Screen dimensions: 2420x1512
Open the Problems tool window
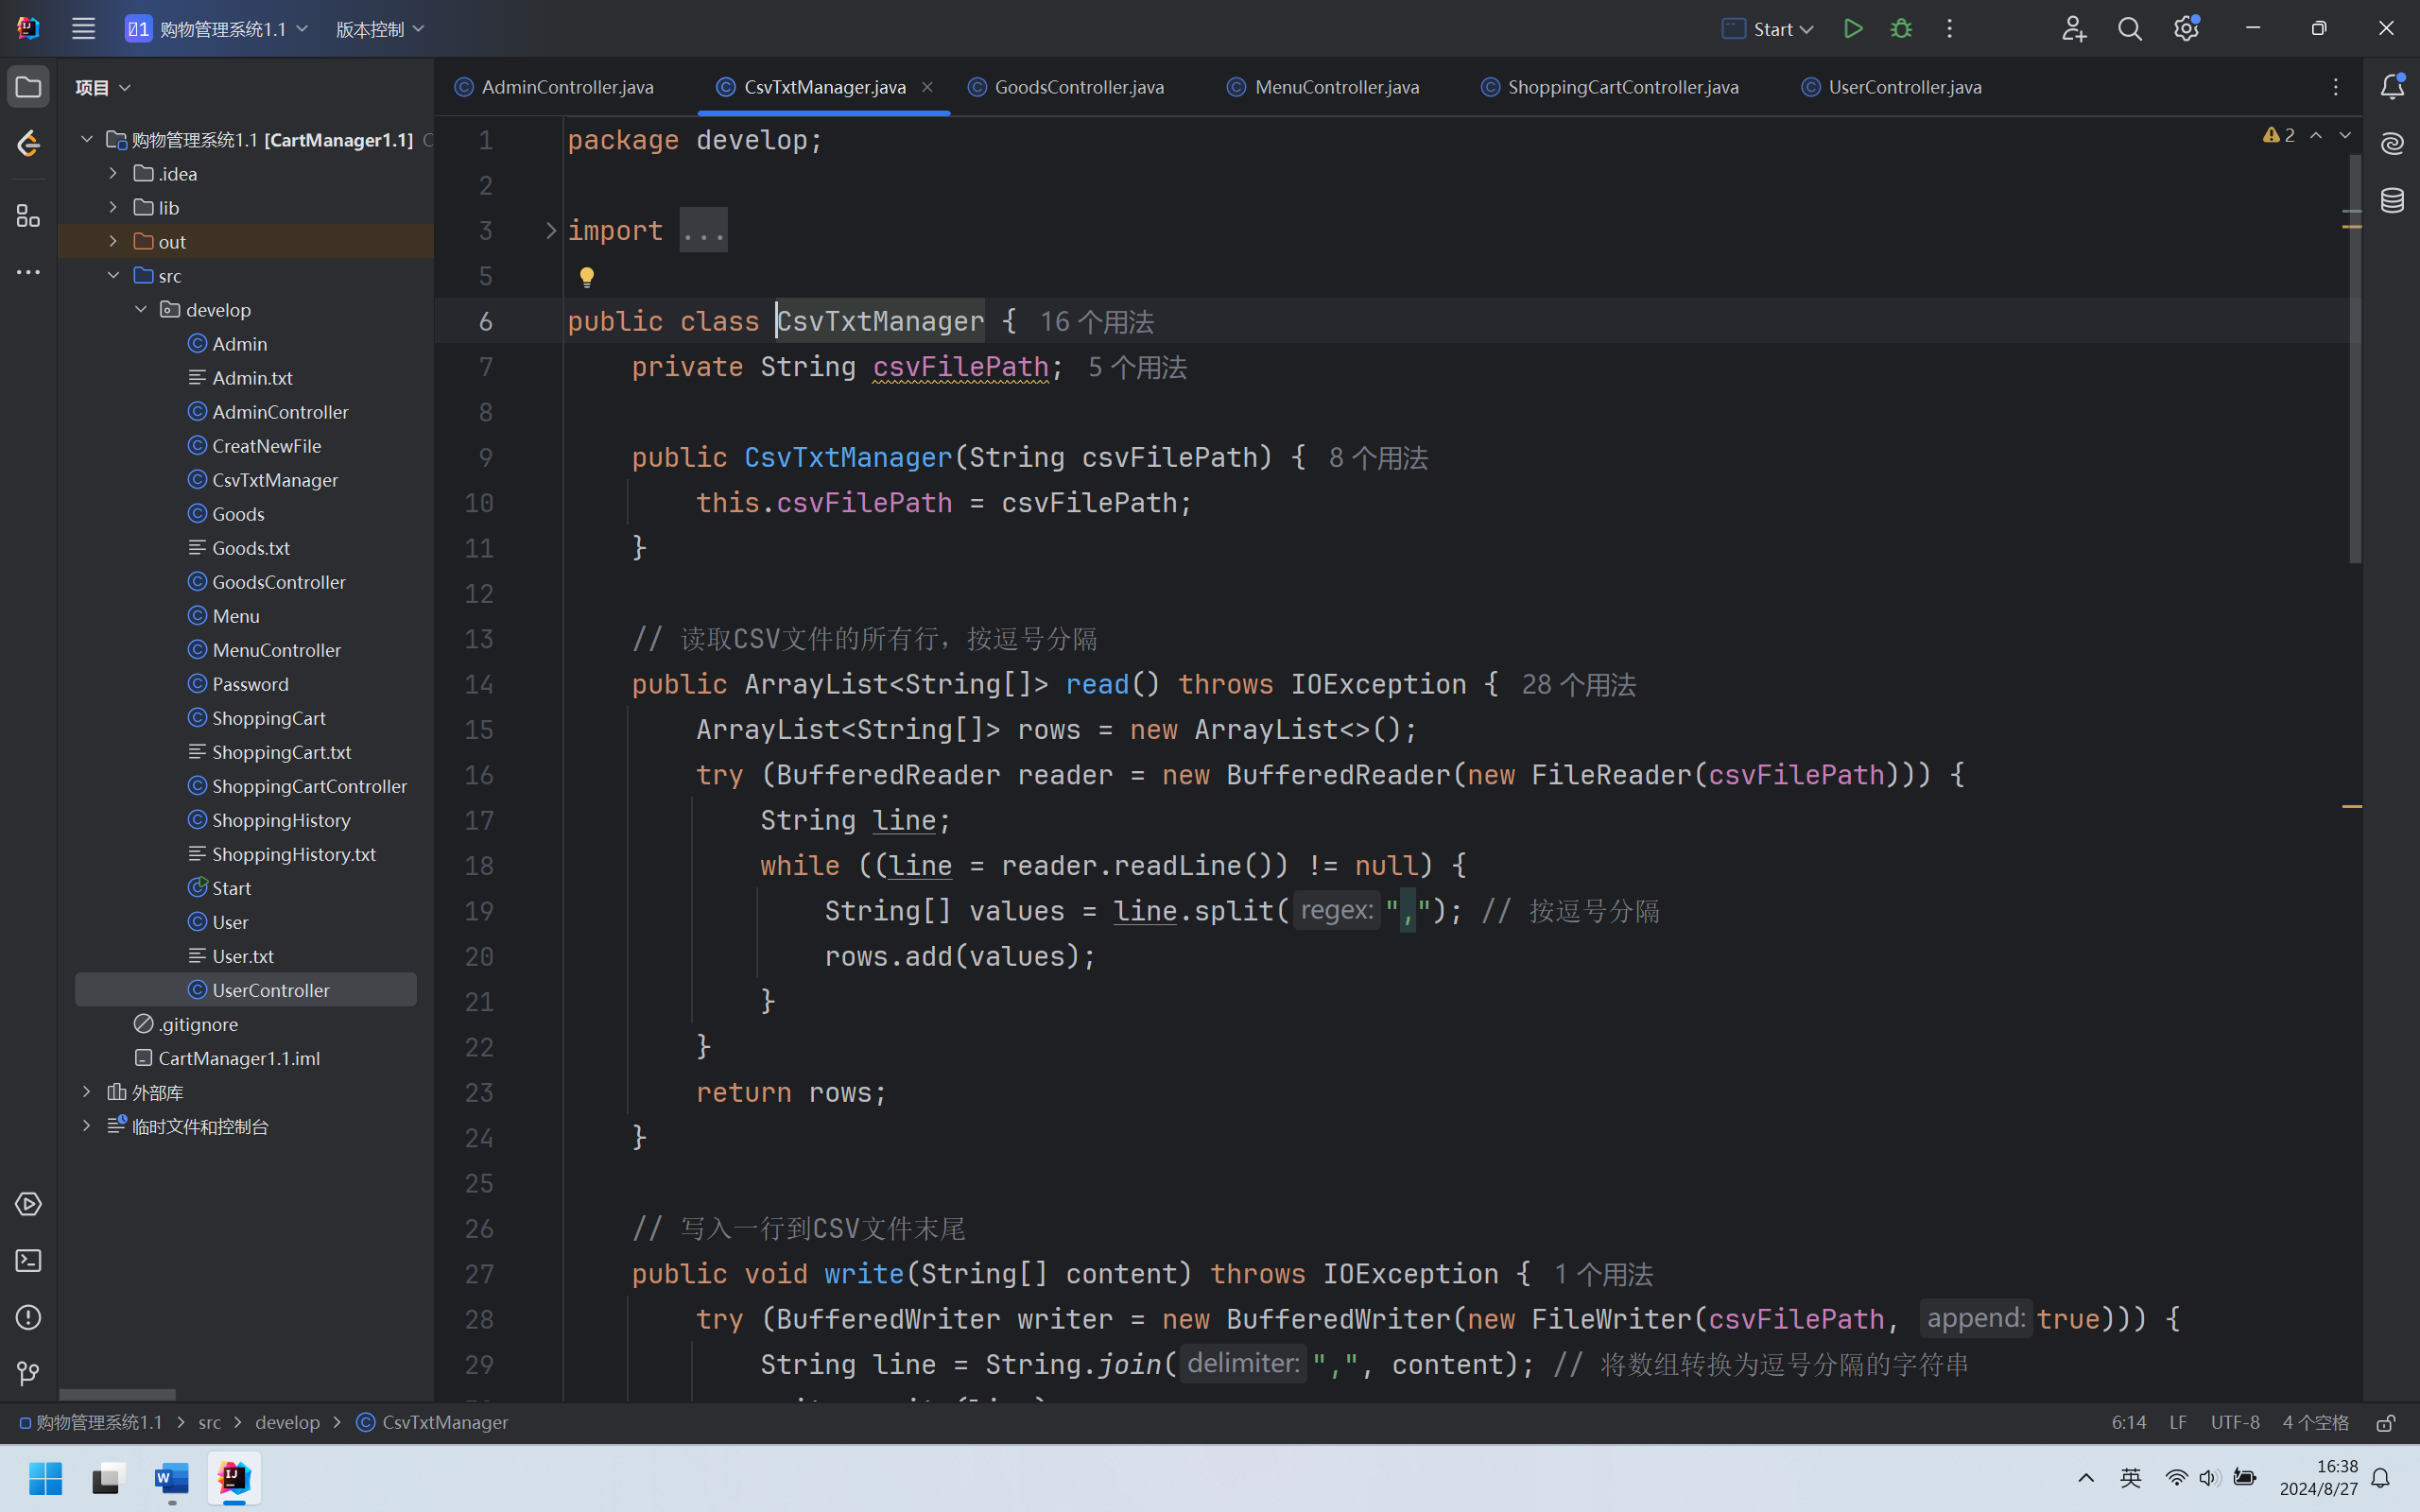coord(28,1317)
